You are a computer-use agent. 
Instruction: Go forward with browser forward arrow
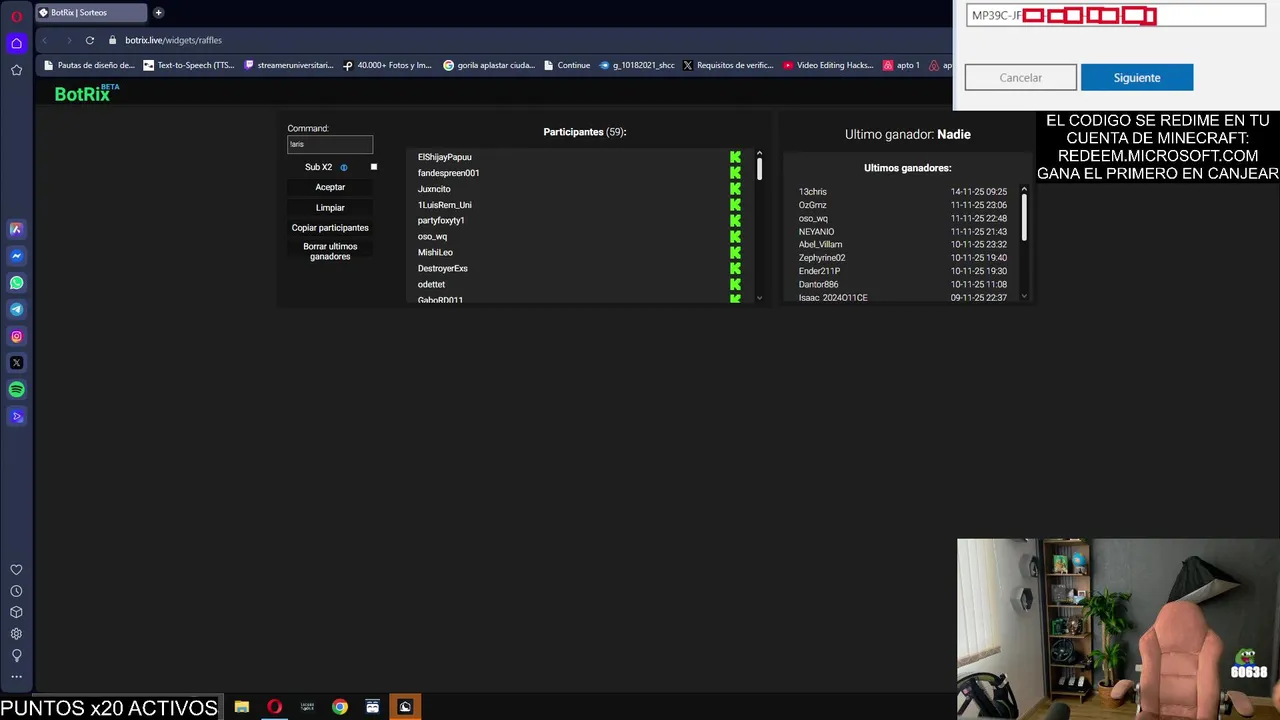tap(68, 40)
